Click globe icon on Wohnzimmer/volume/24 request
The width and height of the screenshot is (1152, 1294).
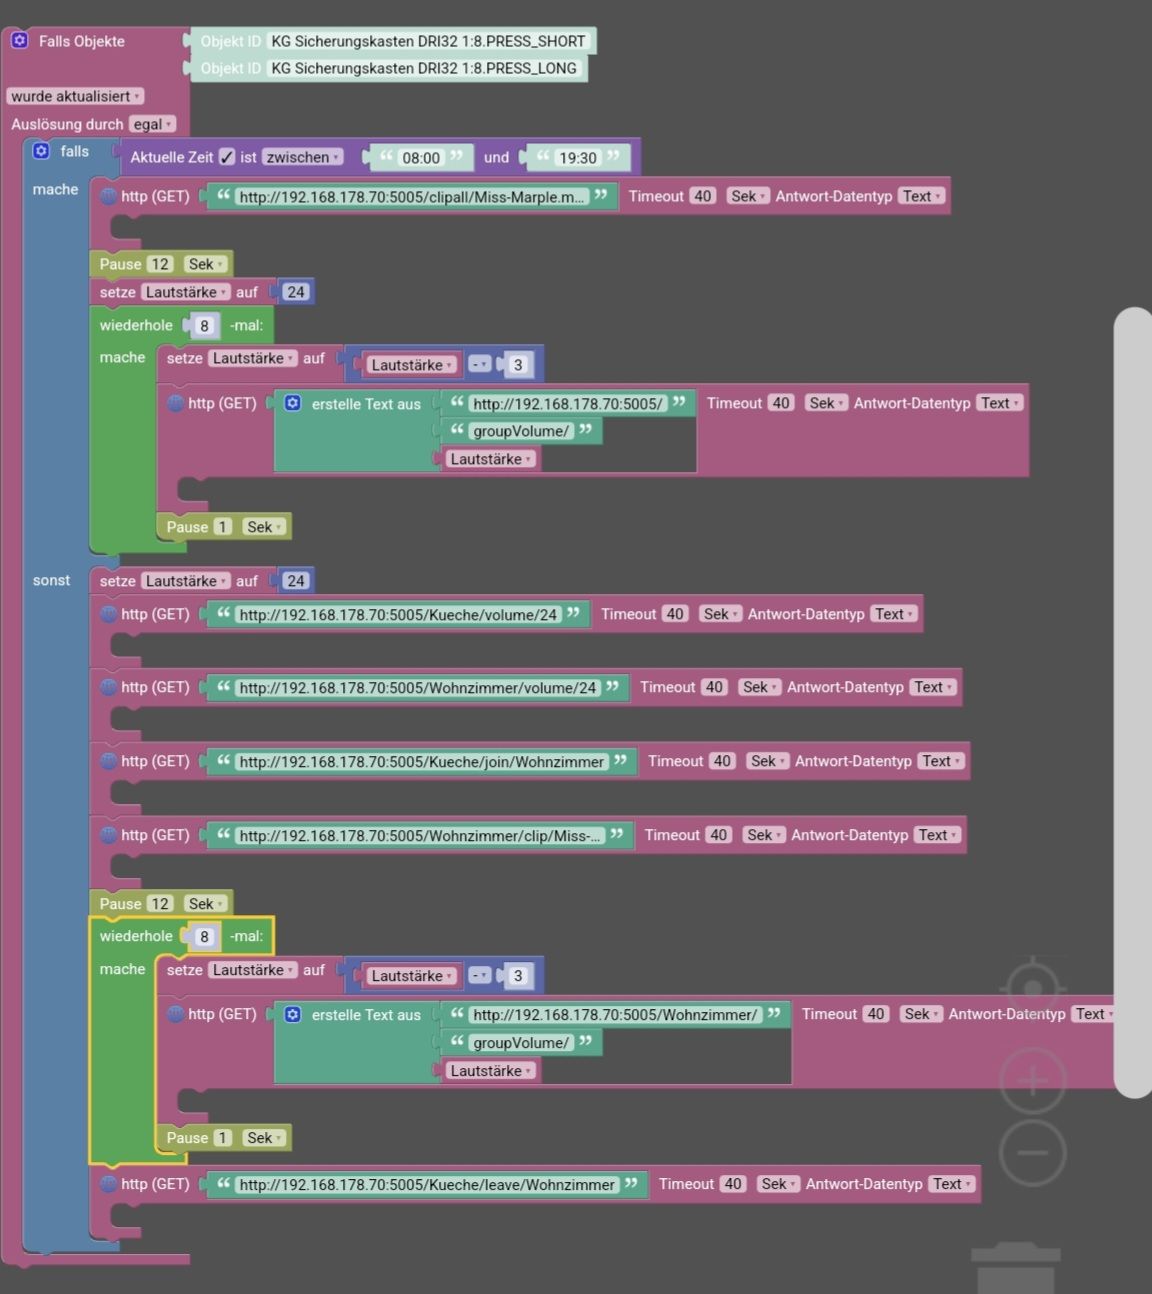(x=108, y=687)
